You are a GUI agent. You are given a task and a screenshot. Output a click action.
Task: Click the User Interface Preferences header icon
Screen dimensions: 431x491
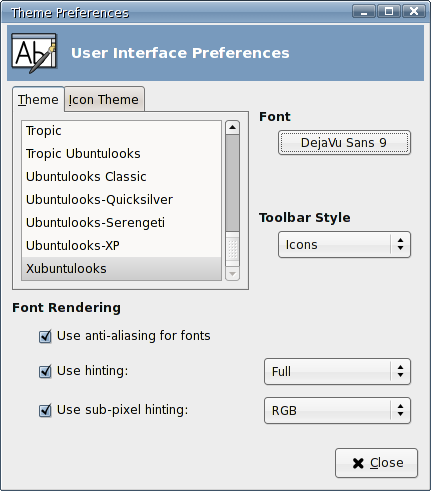(34, 53)
